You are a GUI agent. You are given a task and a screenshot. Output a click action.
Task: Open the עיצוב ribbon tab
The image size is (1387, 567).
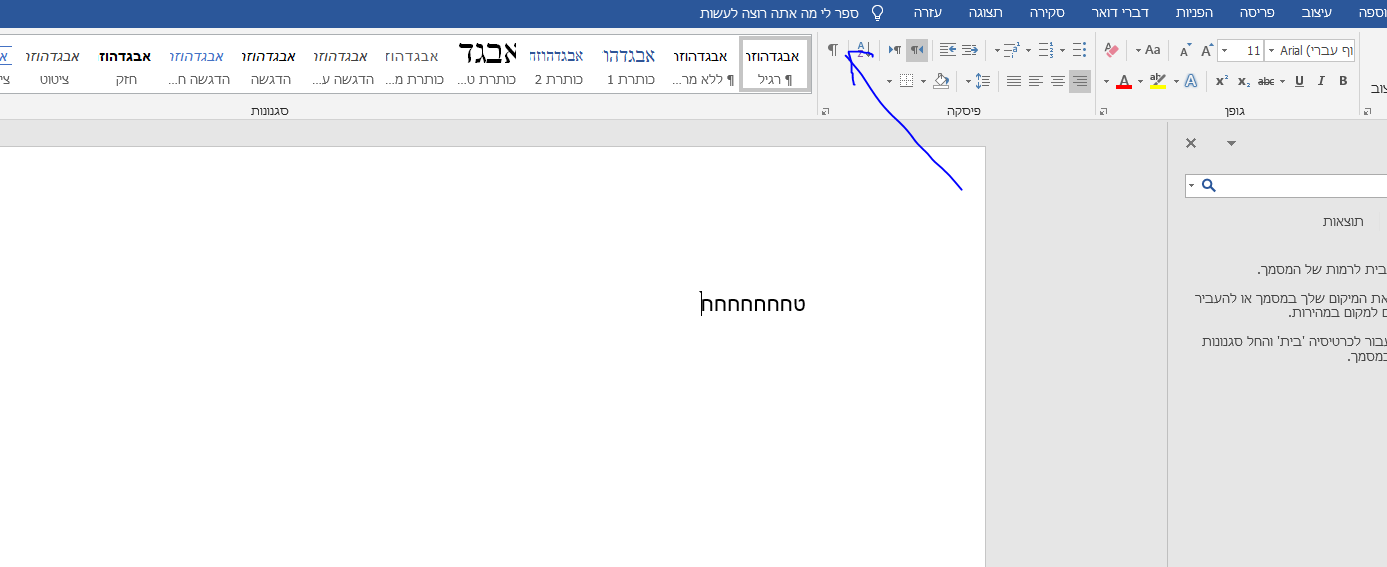coord(1316,13)
